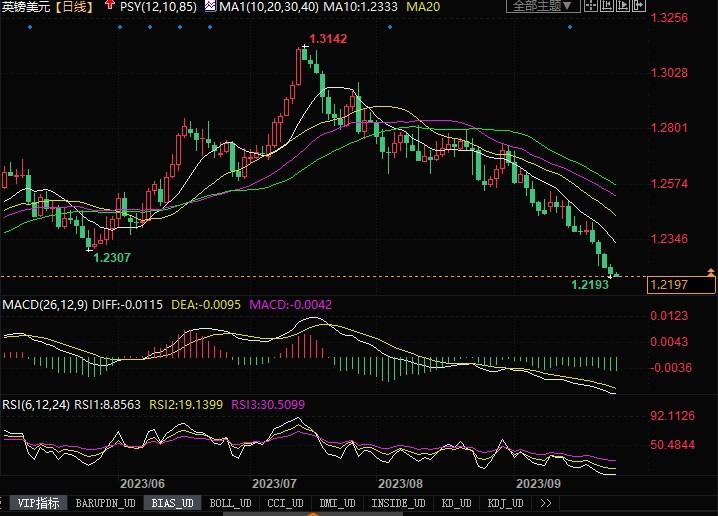The image size is (718, 516).
Task: Click the red arrow icon before PSY
Action: pos(109,6)
